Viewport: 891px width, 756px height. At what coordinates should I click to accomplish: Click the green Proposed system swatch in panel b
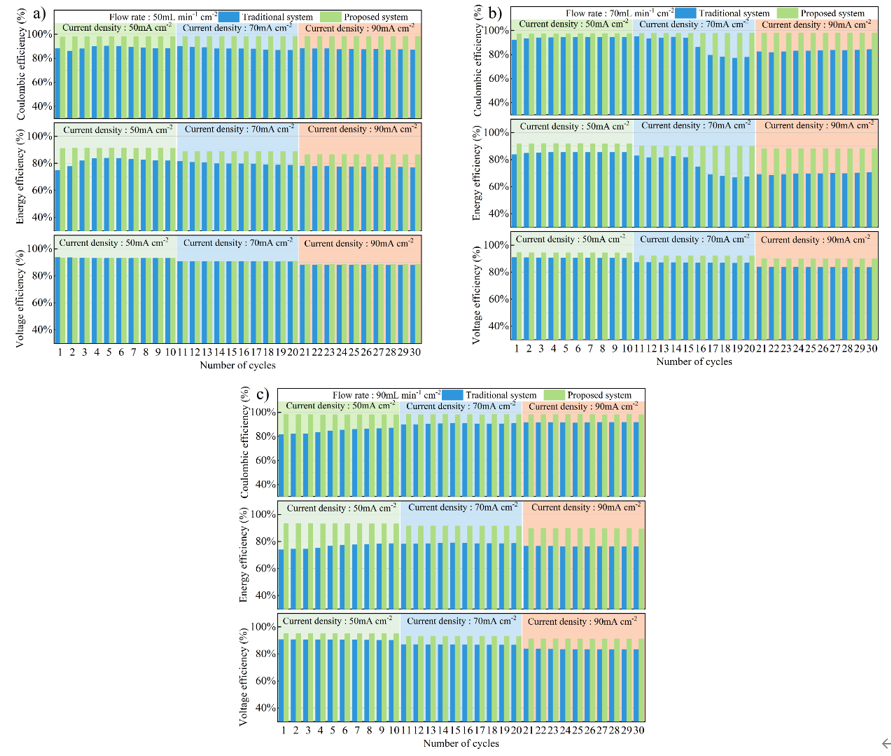[788, 13]
